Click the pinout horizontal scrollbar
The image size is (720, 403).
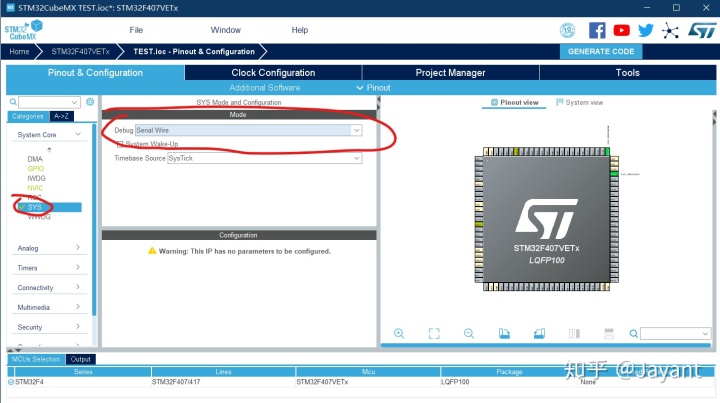[x=546, y=345]
